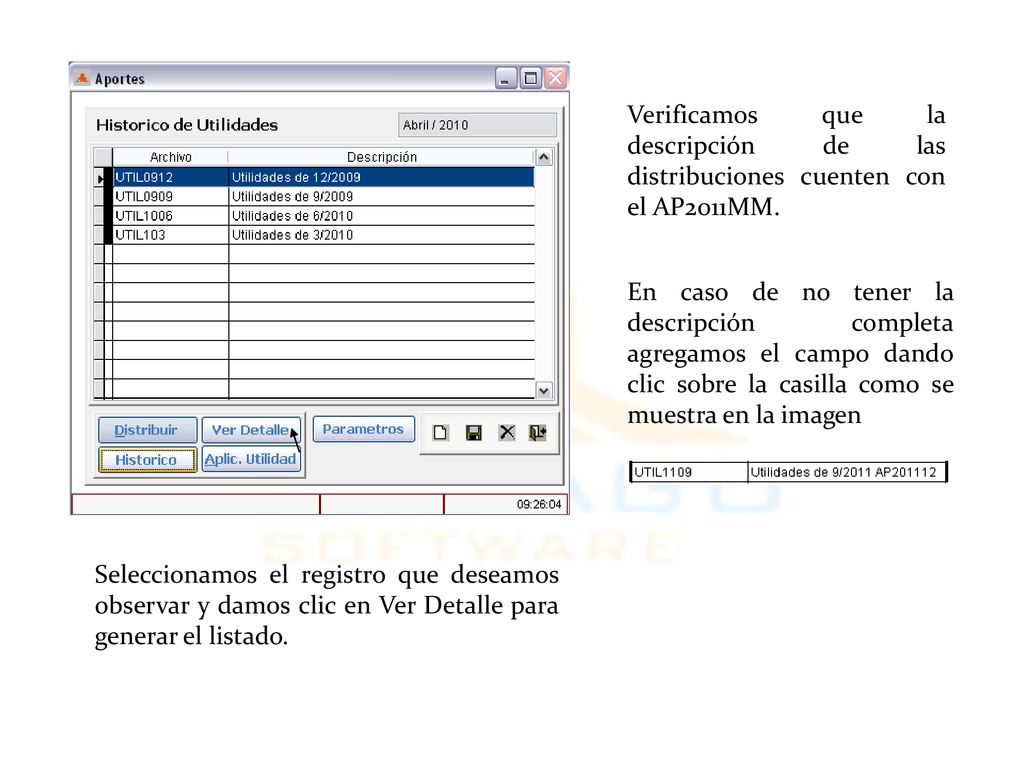Click description 'Utilidades de 6/2010'
Screen dimensions: 1024x768
(x=292, y=216)
